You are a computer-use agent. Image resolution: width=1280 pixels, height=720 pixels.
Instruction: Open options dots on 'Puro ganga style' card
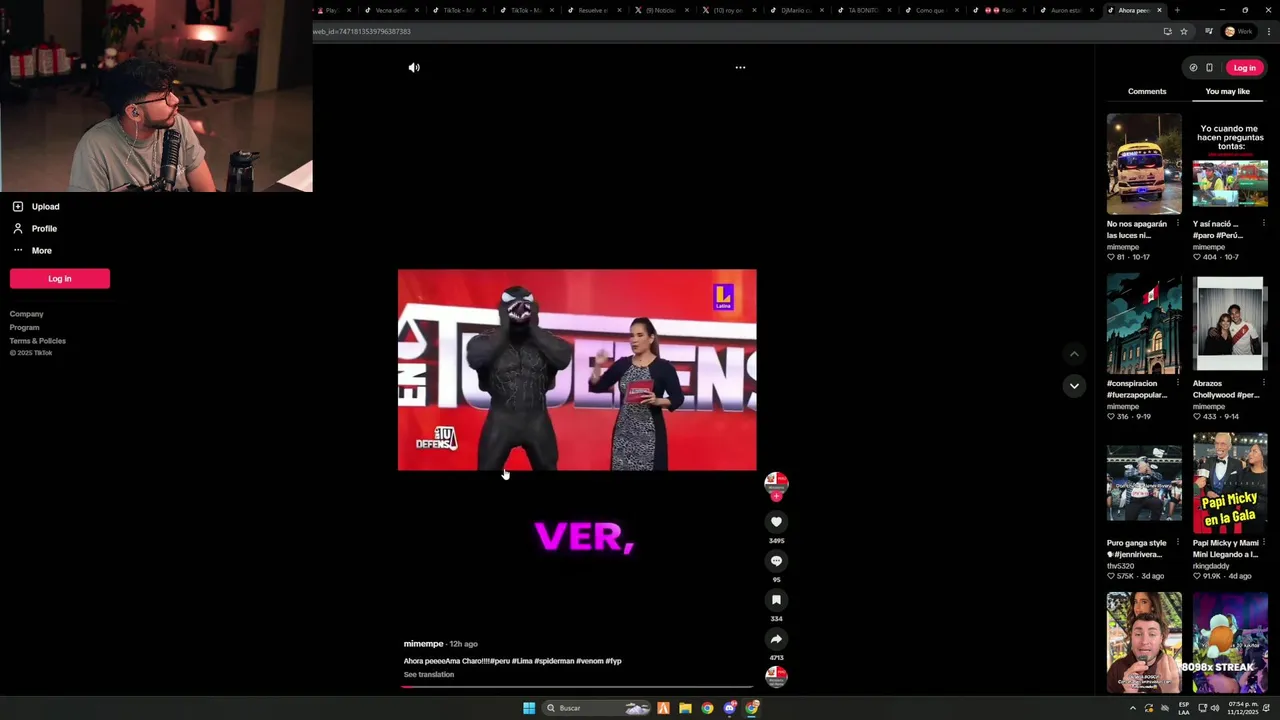[1178, 543]
